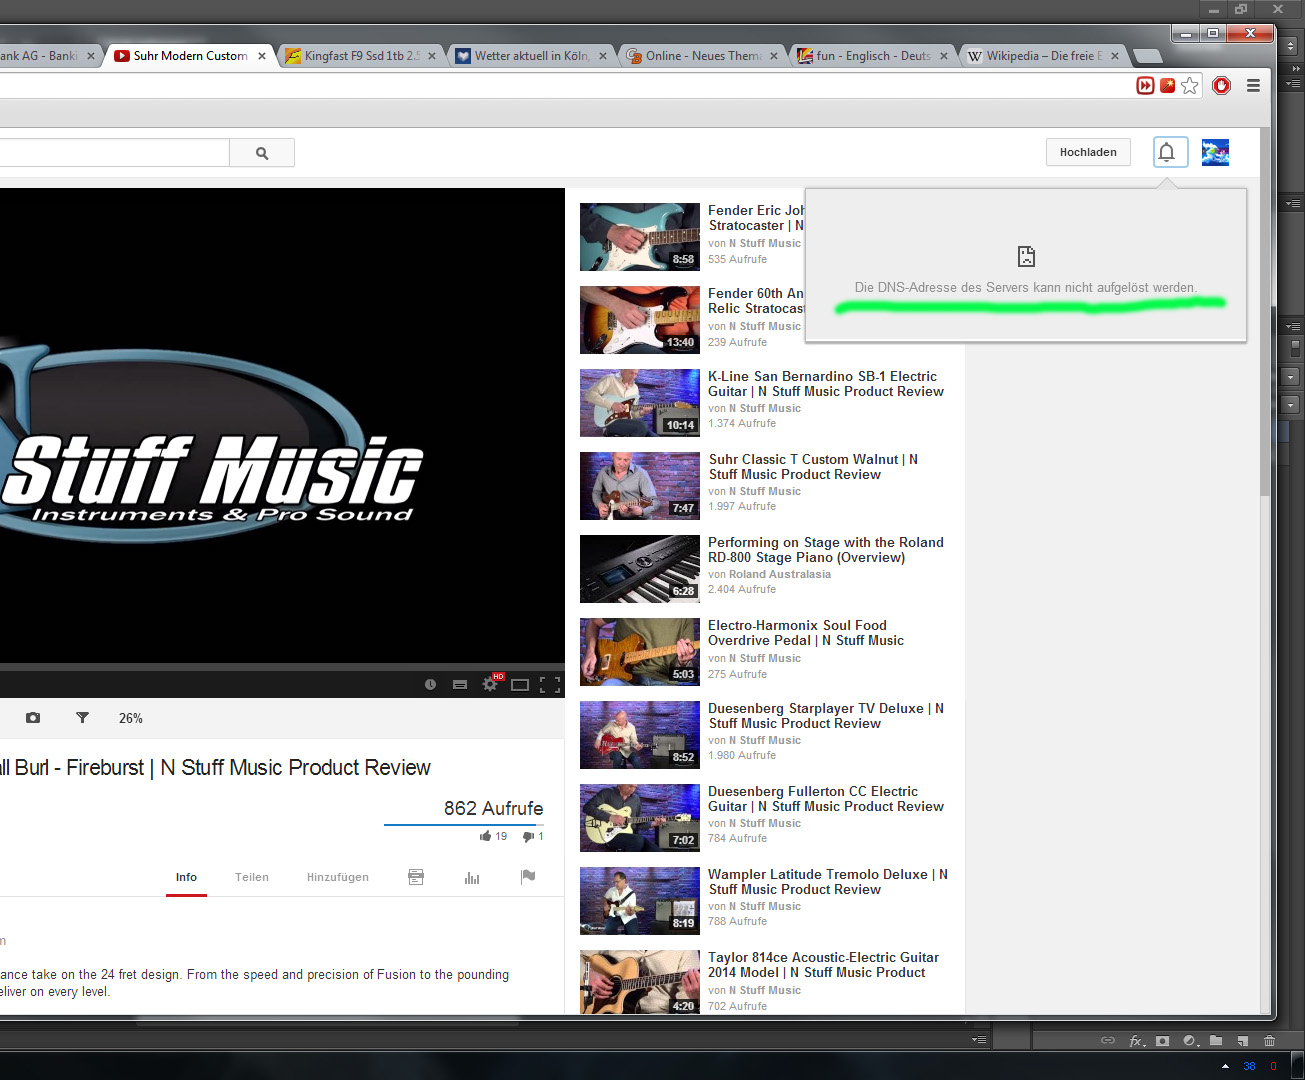Add a layer mask in Photoshop panel
1305x1080 pixels.
[1162, 1041]
